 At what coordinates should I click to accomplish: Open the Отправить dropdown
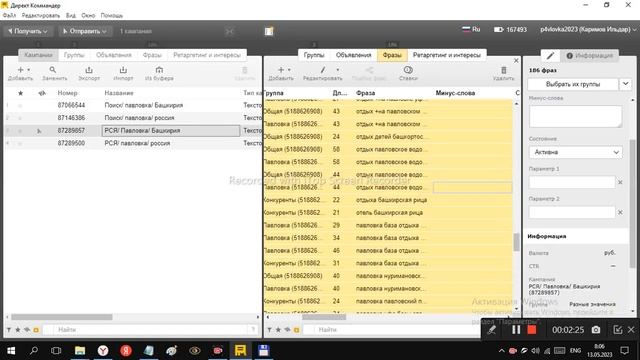click(84, 31)
